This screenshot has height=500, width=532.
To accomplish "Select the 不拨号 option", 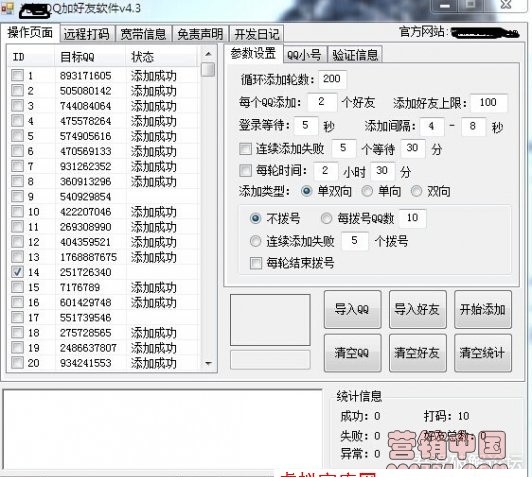I will (x=255, y=218).
